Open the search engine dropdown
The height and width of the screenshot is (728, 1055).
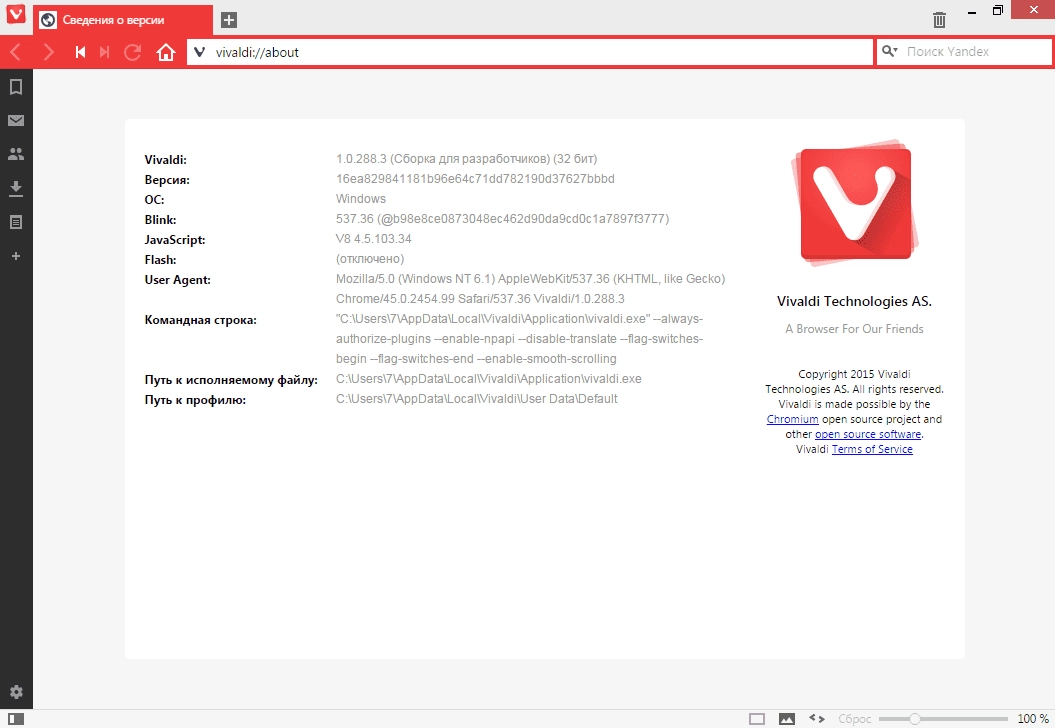889,51
